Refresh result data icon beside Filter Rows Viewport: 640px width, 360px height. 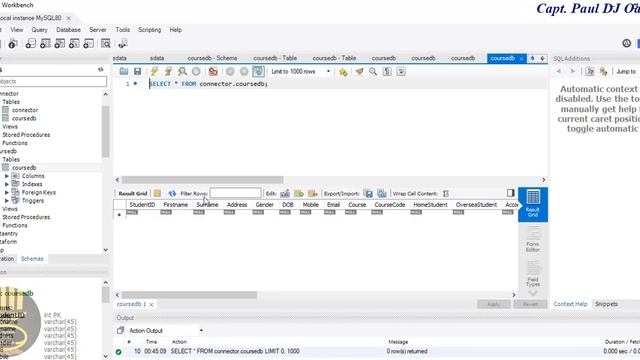coord(172,193)
